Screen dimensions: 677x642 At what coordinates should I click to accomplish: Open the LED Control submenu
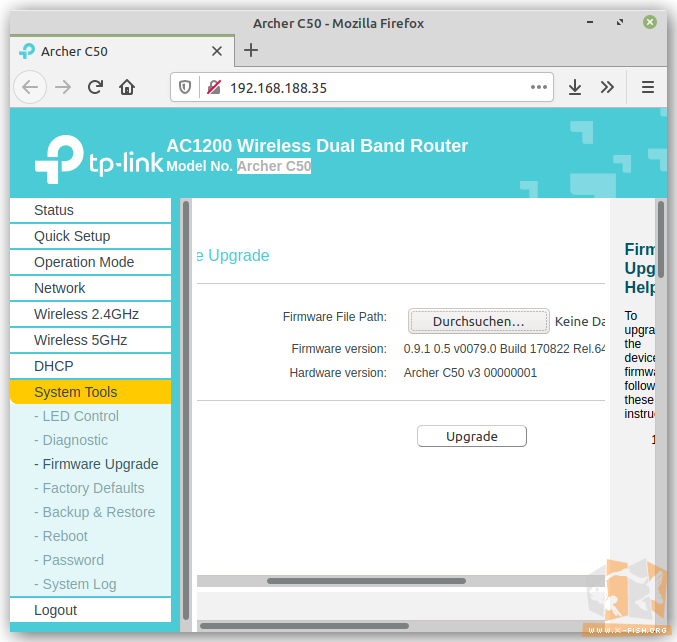click(x=76, y=416)
